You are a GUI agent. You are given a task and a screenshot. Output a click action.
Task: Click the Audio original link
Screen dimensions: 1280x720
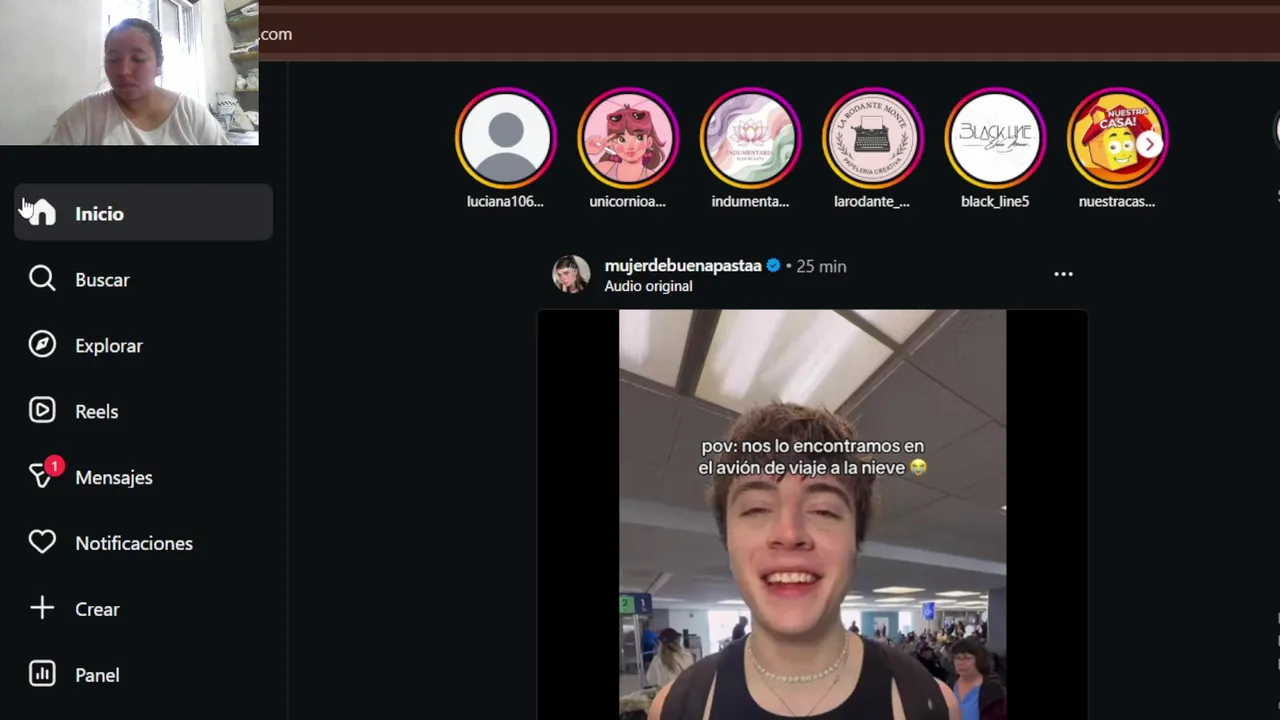point(648,286)
